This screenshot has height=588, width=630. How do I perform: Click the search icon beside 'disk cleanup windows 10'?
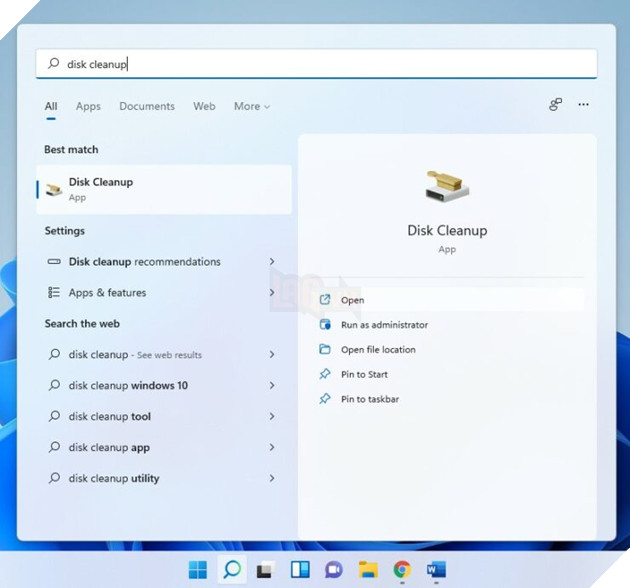pos(54,385)
